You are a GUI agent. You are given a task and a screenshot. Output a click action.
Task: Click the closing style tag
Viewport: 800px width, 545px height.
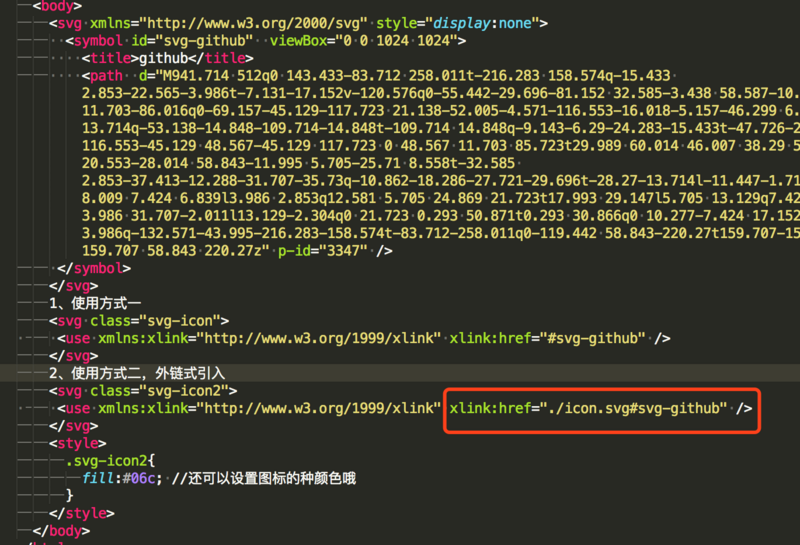[x=82, y=513]
